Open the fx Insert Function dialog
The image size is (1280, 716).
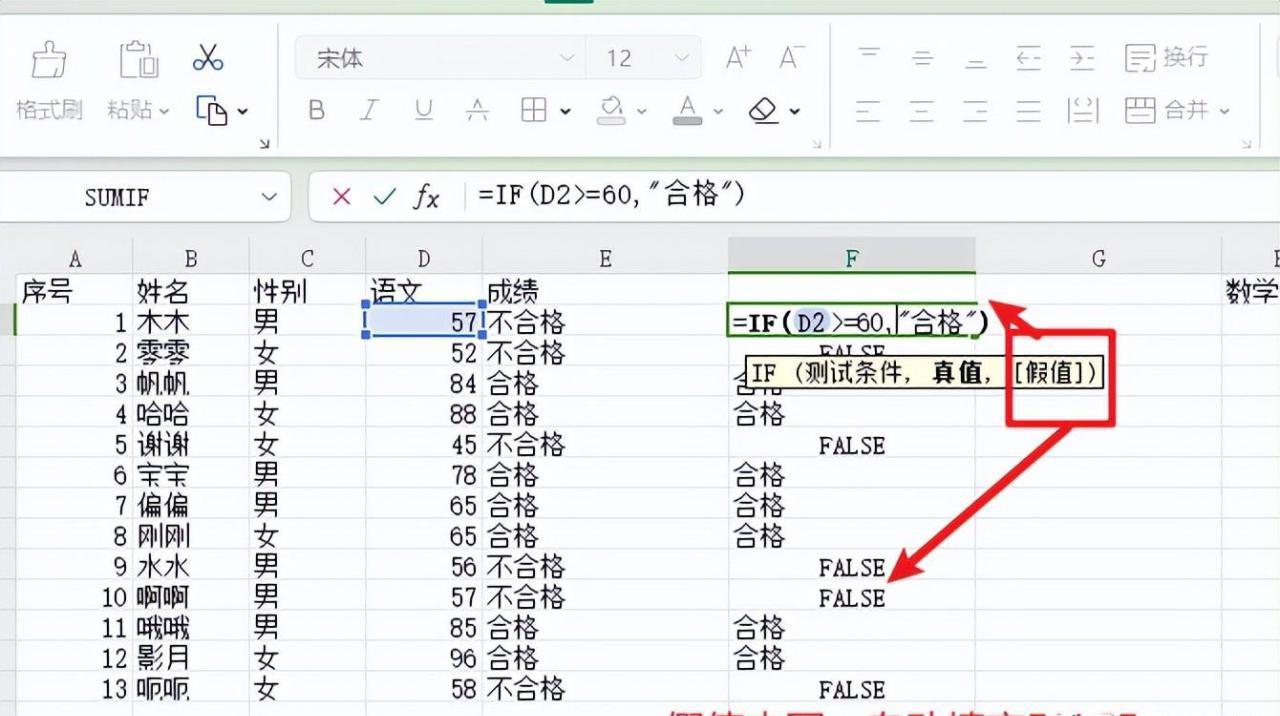(x=426, y=197)
